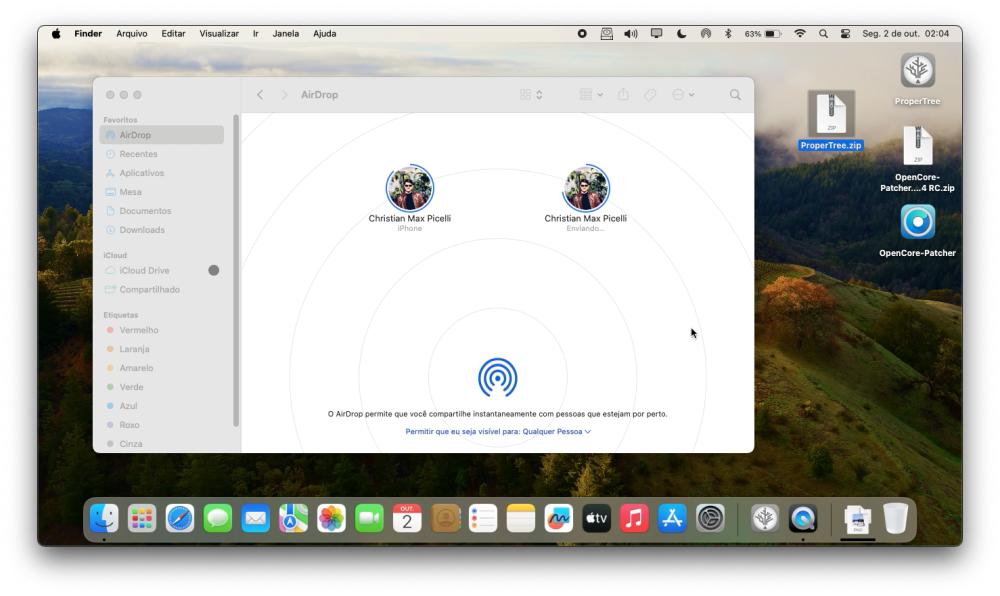
Task: Open the Trash in the Dock
Action: [x=896, y=518]
